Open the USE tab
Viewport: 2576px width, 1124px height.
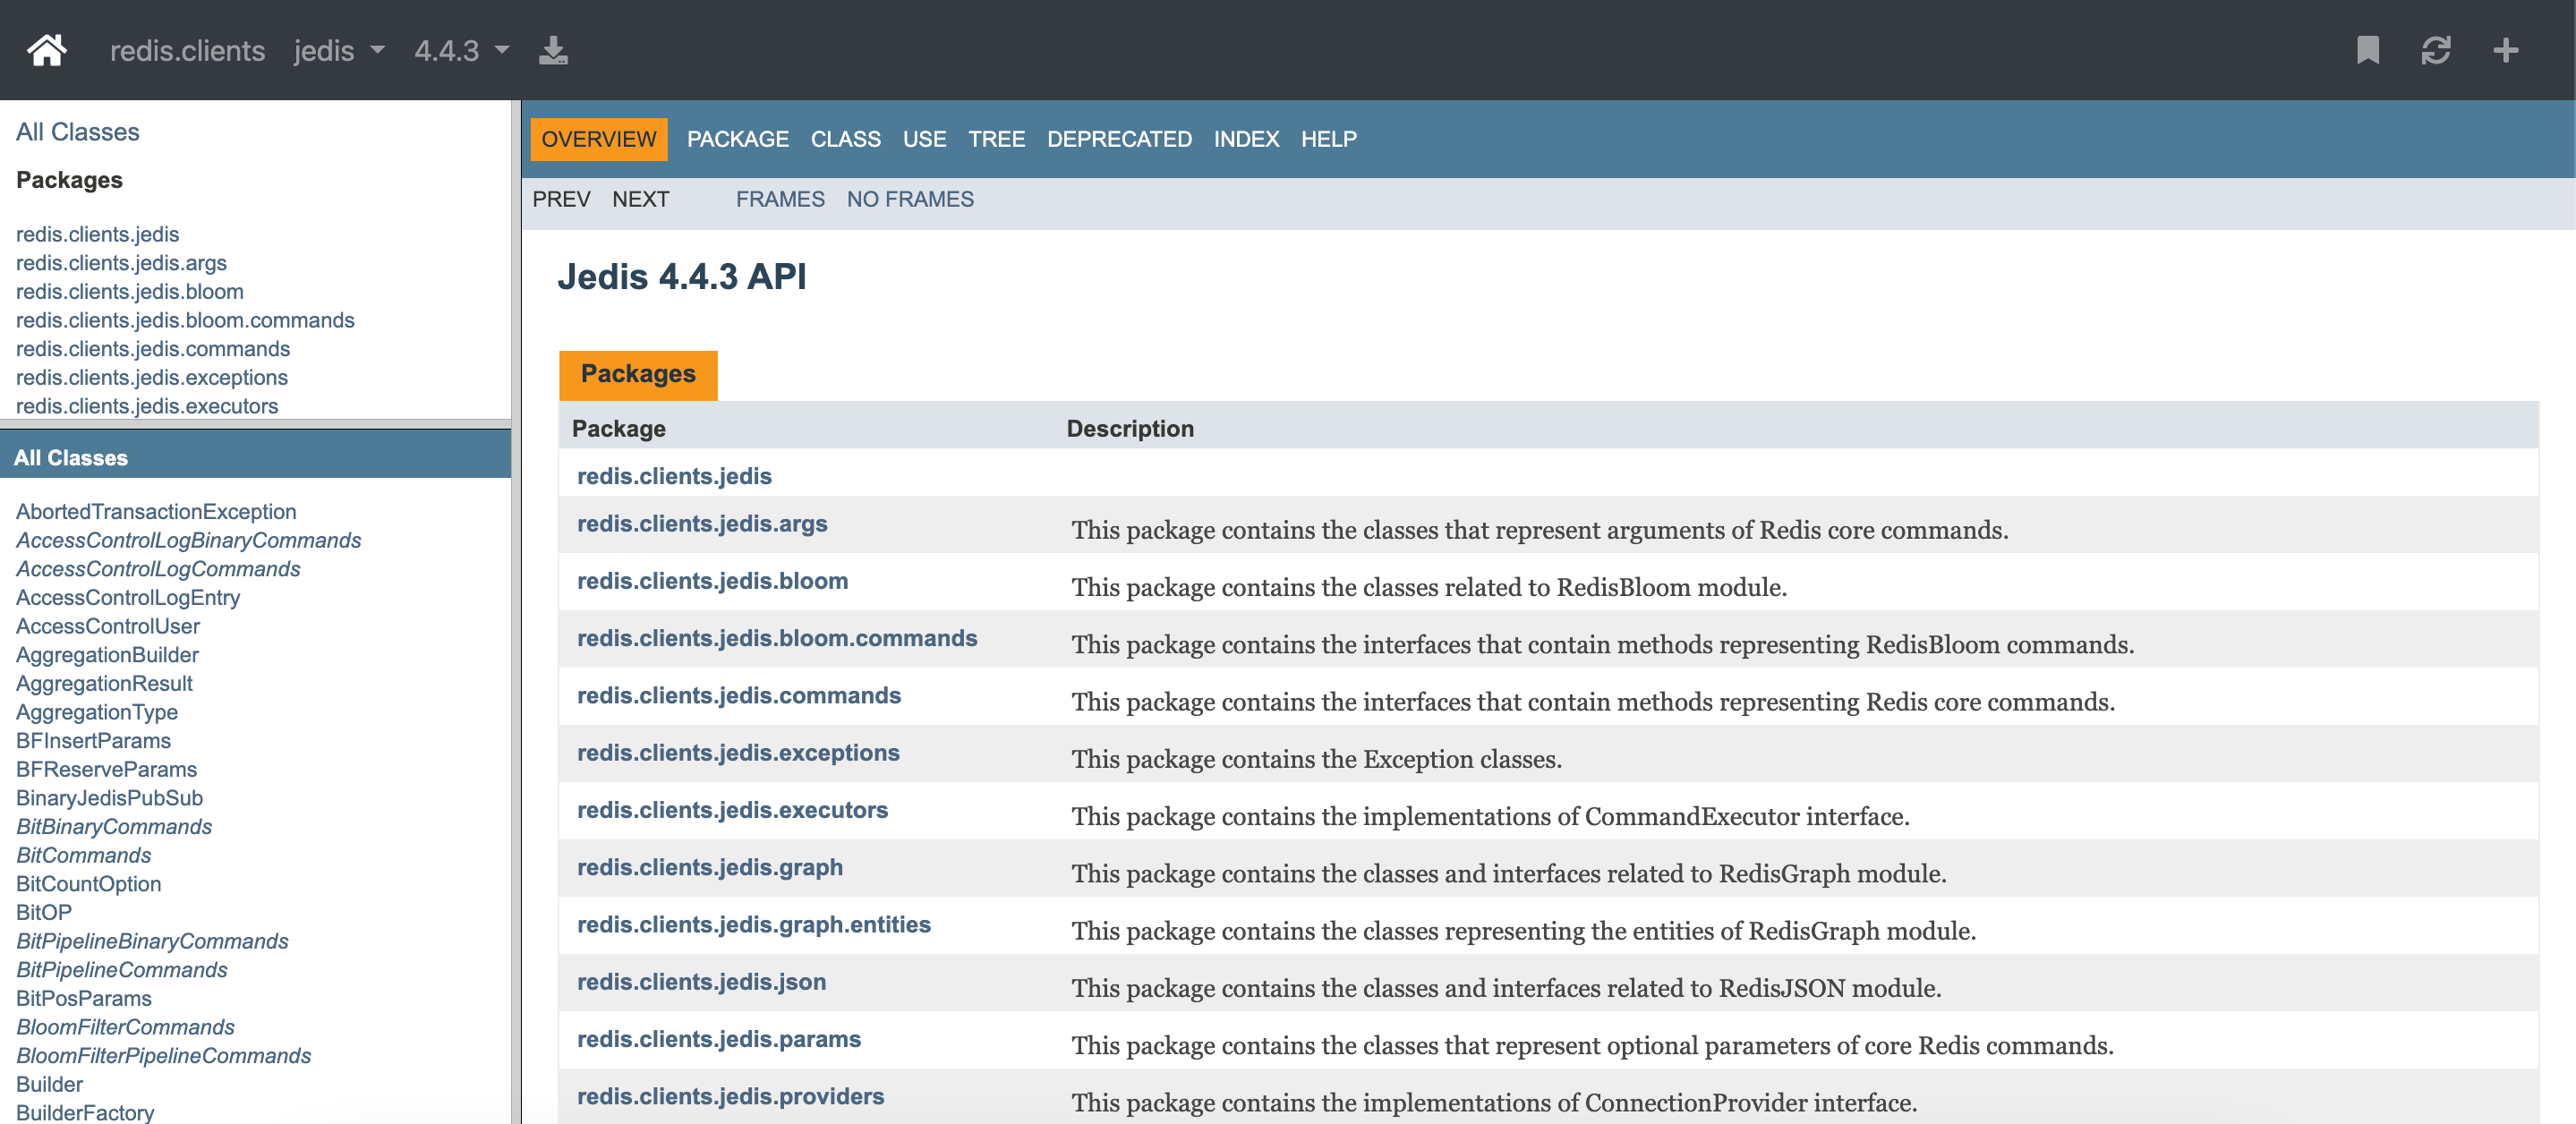click(924, 139)
